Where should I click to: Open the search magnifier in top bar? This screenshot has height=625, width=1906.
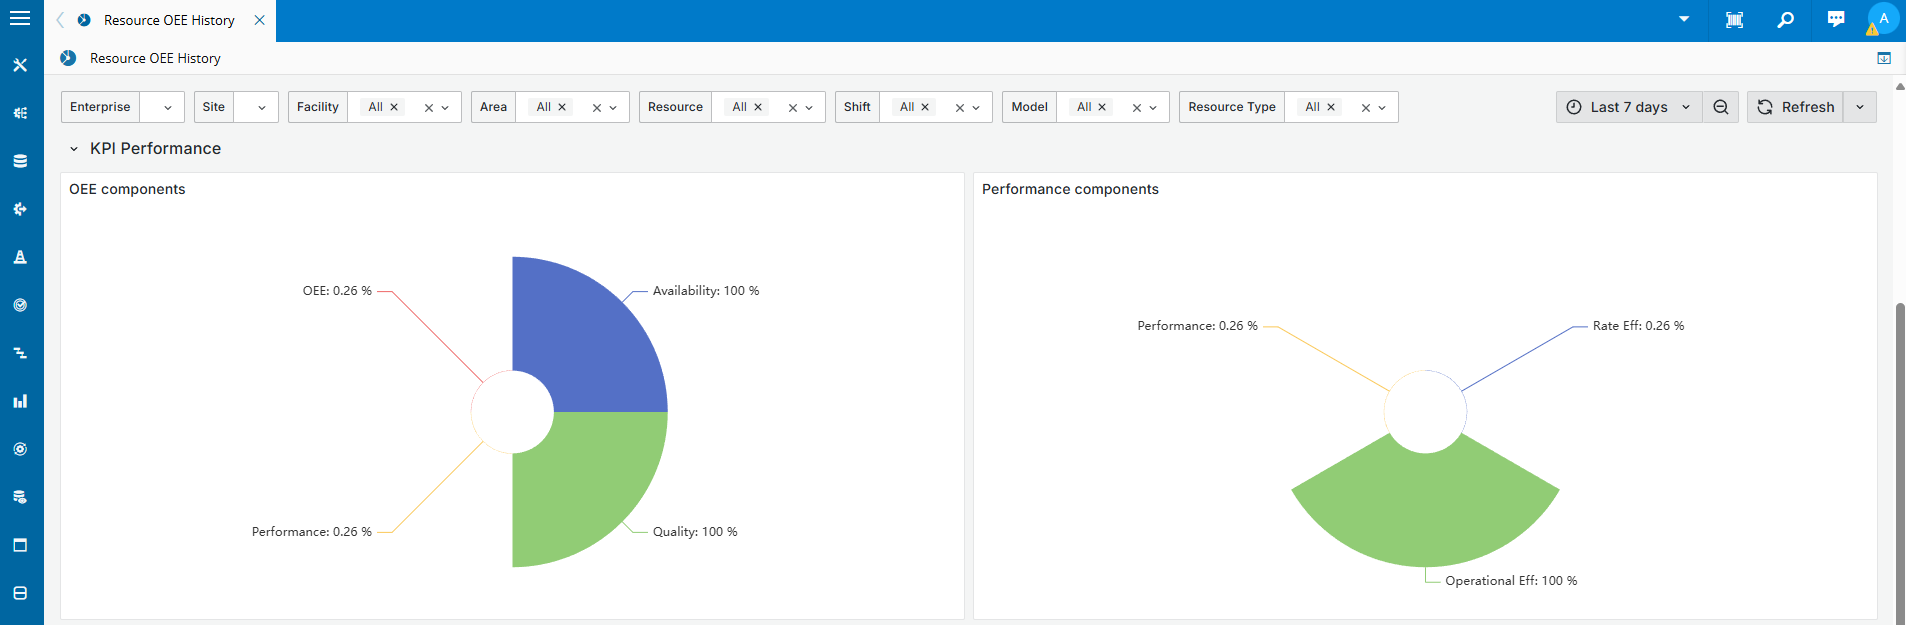click(1785, 20)
